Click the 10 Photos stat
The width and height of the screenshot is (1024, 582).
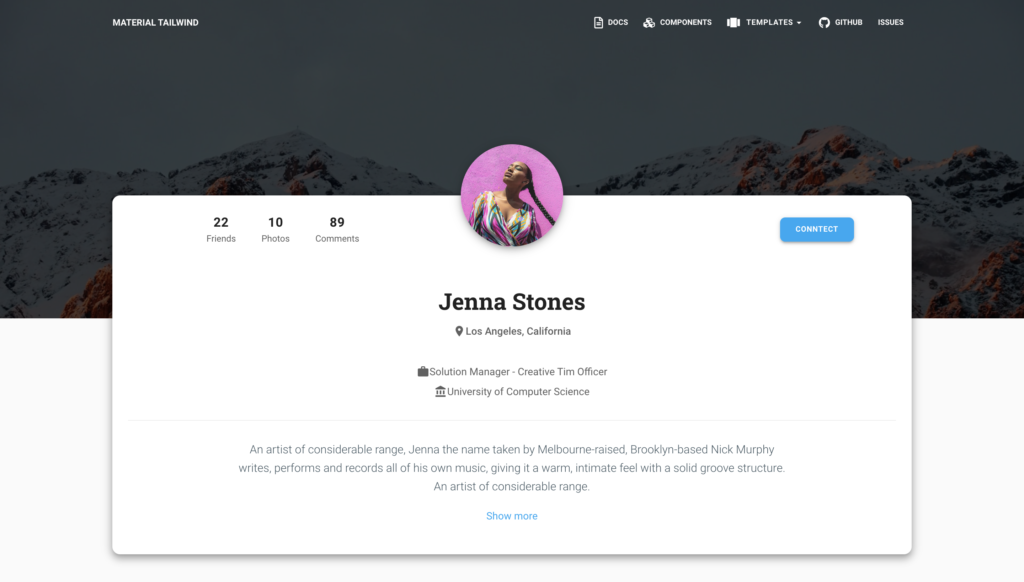(x=276, y=230)
